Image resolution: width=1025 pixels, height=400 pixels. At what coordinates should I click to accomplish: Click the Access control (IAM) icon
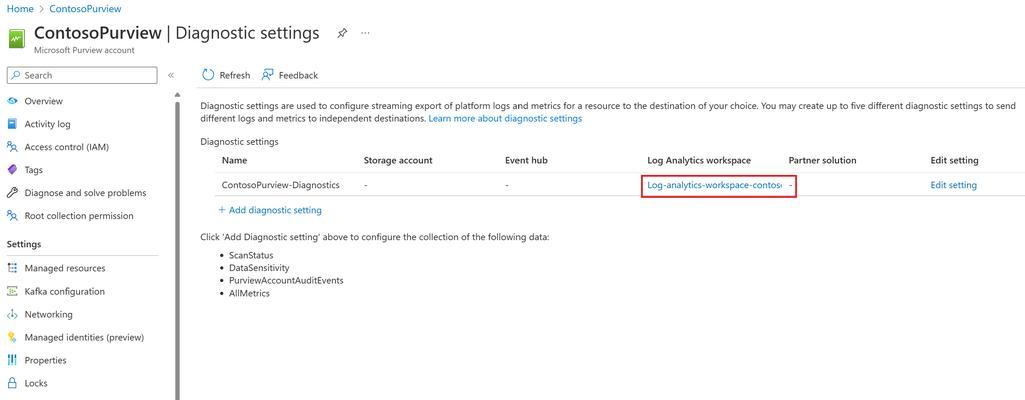coord(12,147)
